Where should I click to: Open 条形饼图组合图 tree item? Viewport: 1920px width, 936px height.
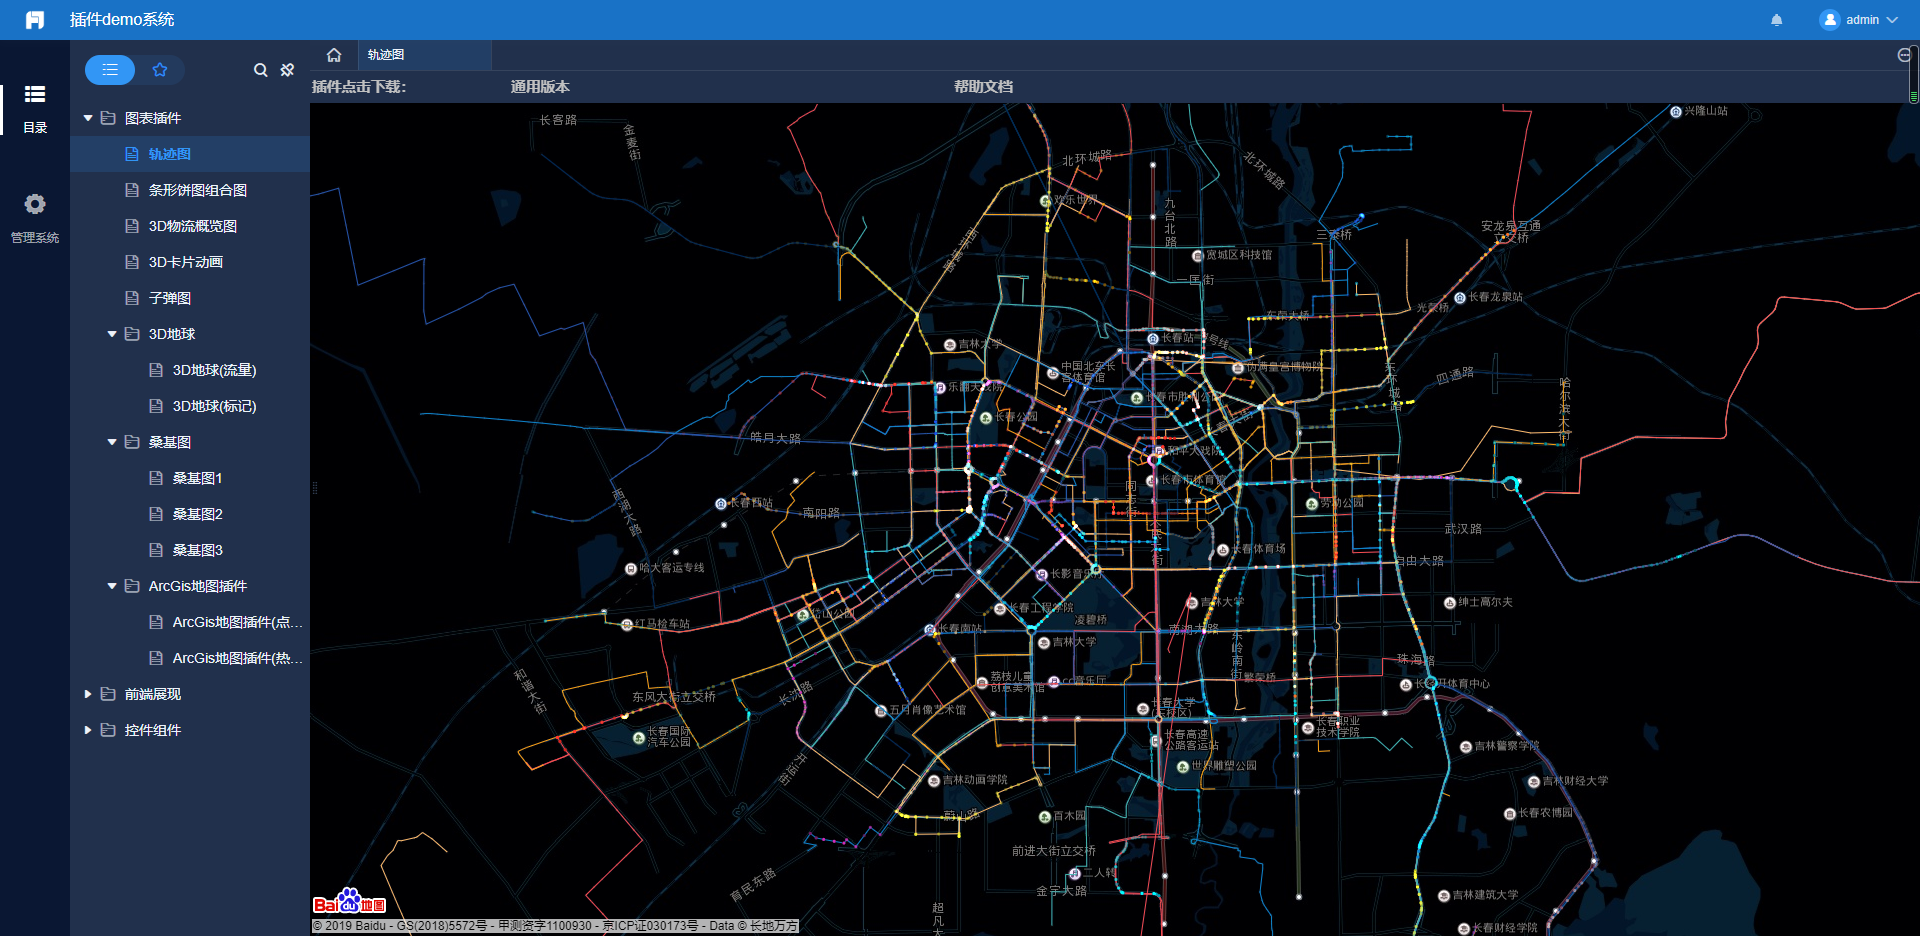[197, 190]
